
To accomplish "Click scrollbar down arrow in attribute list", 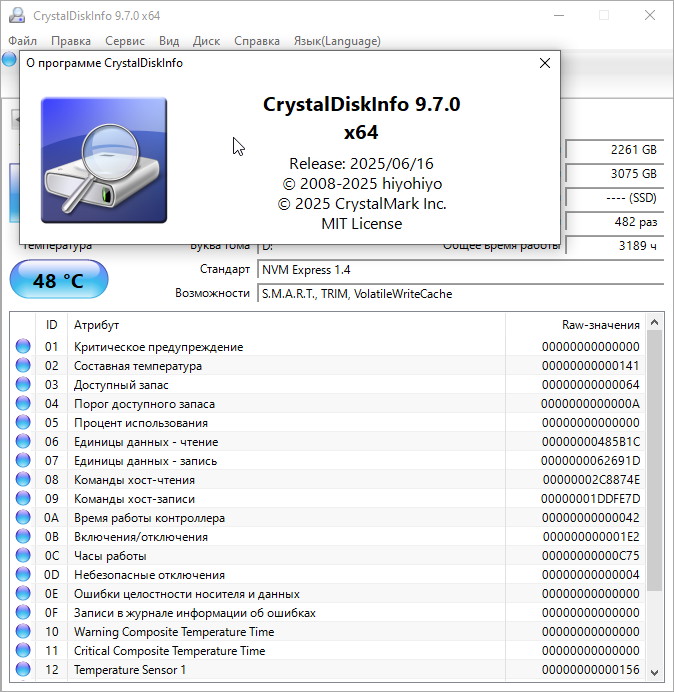I will click(655, 673).
